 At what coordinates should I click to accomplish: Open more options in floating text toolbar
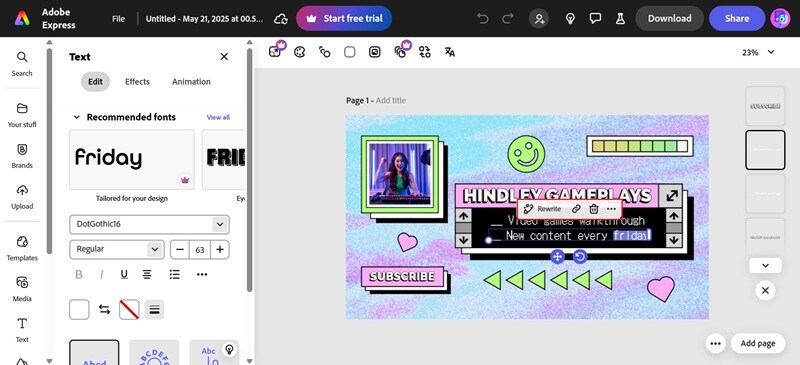[611, 209]
